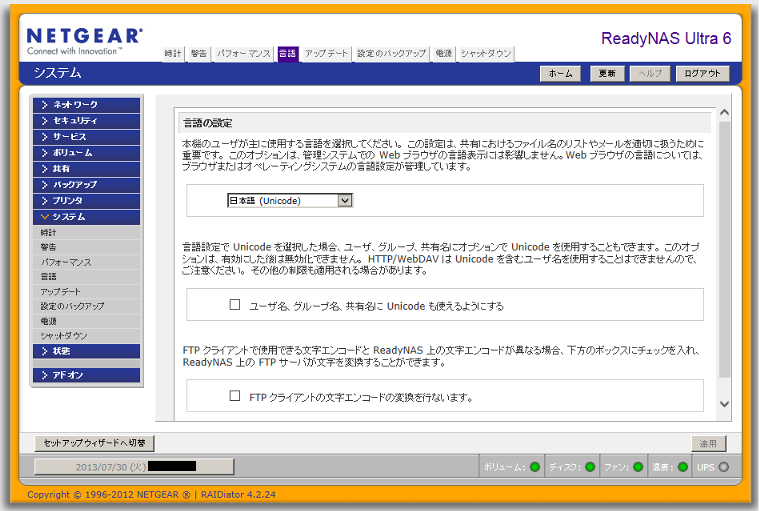Click the NETGEAR logo
Screen dimensions: 761x511
click(x=84, y=42)
